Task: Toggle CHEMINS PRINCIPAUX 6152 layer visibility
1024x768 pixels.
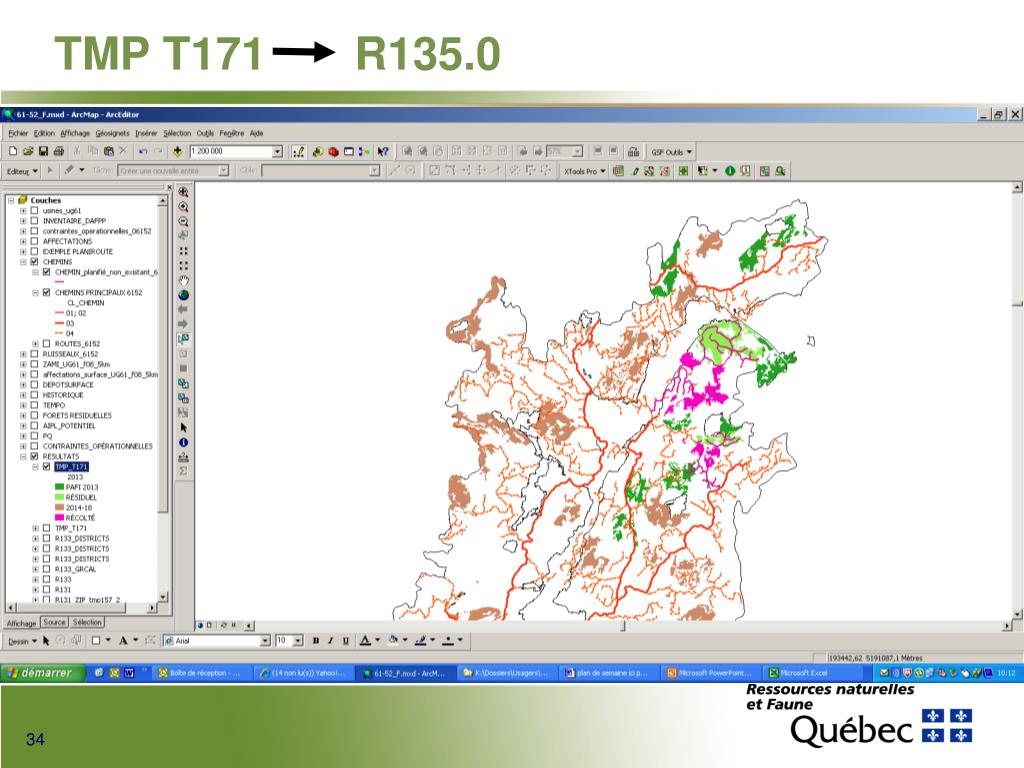Action: (x=46, y=292)
